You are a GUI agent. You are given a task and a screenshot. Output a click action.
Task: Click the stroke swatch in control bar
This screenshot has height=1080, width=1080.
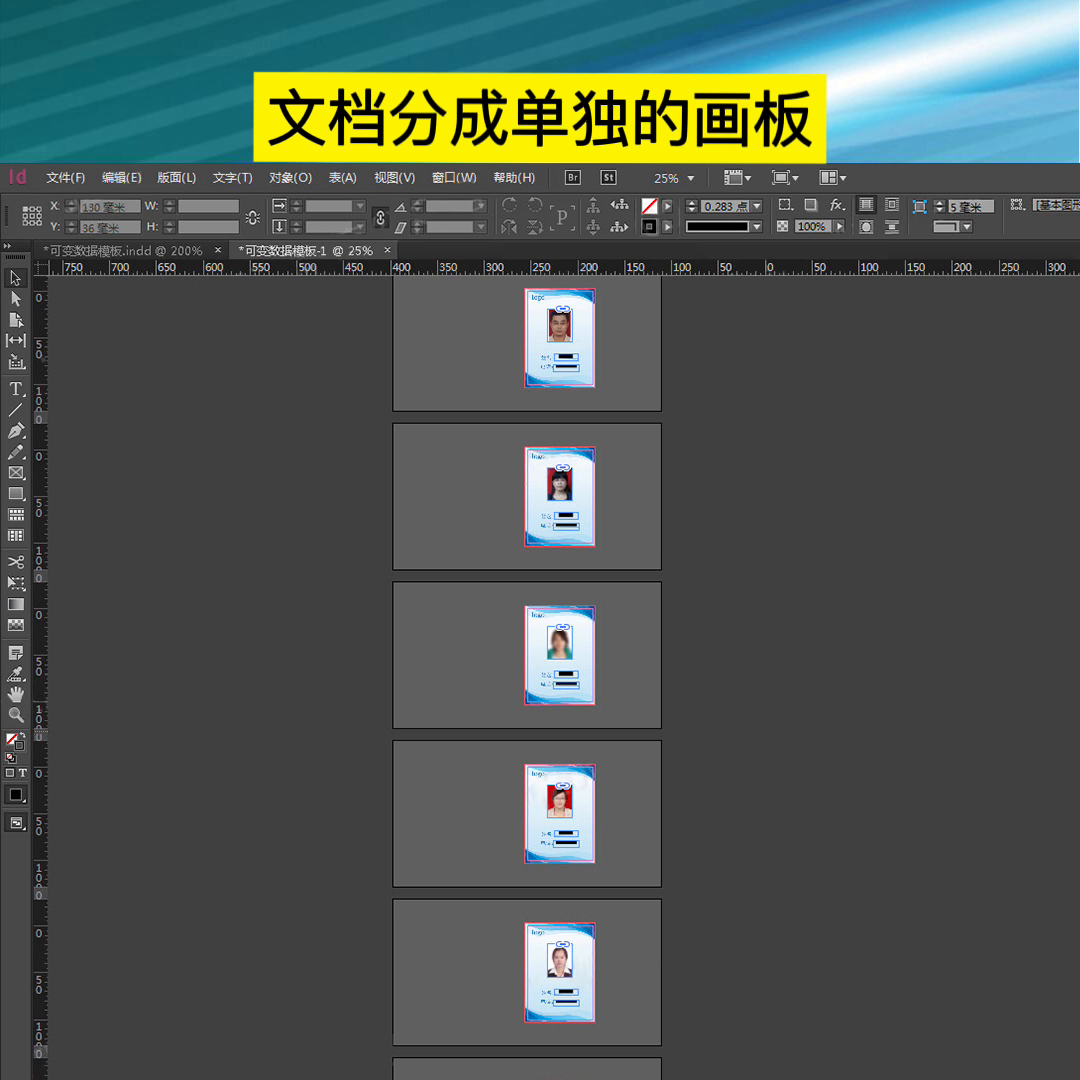649,227
